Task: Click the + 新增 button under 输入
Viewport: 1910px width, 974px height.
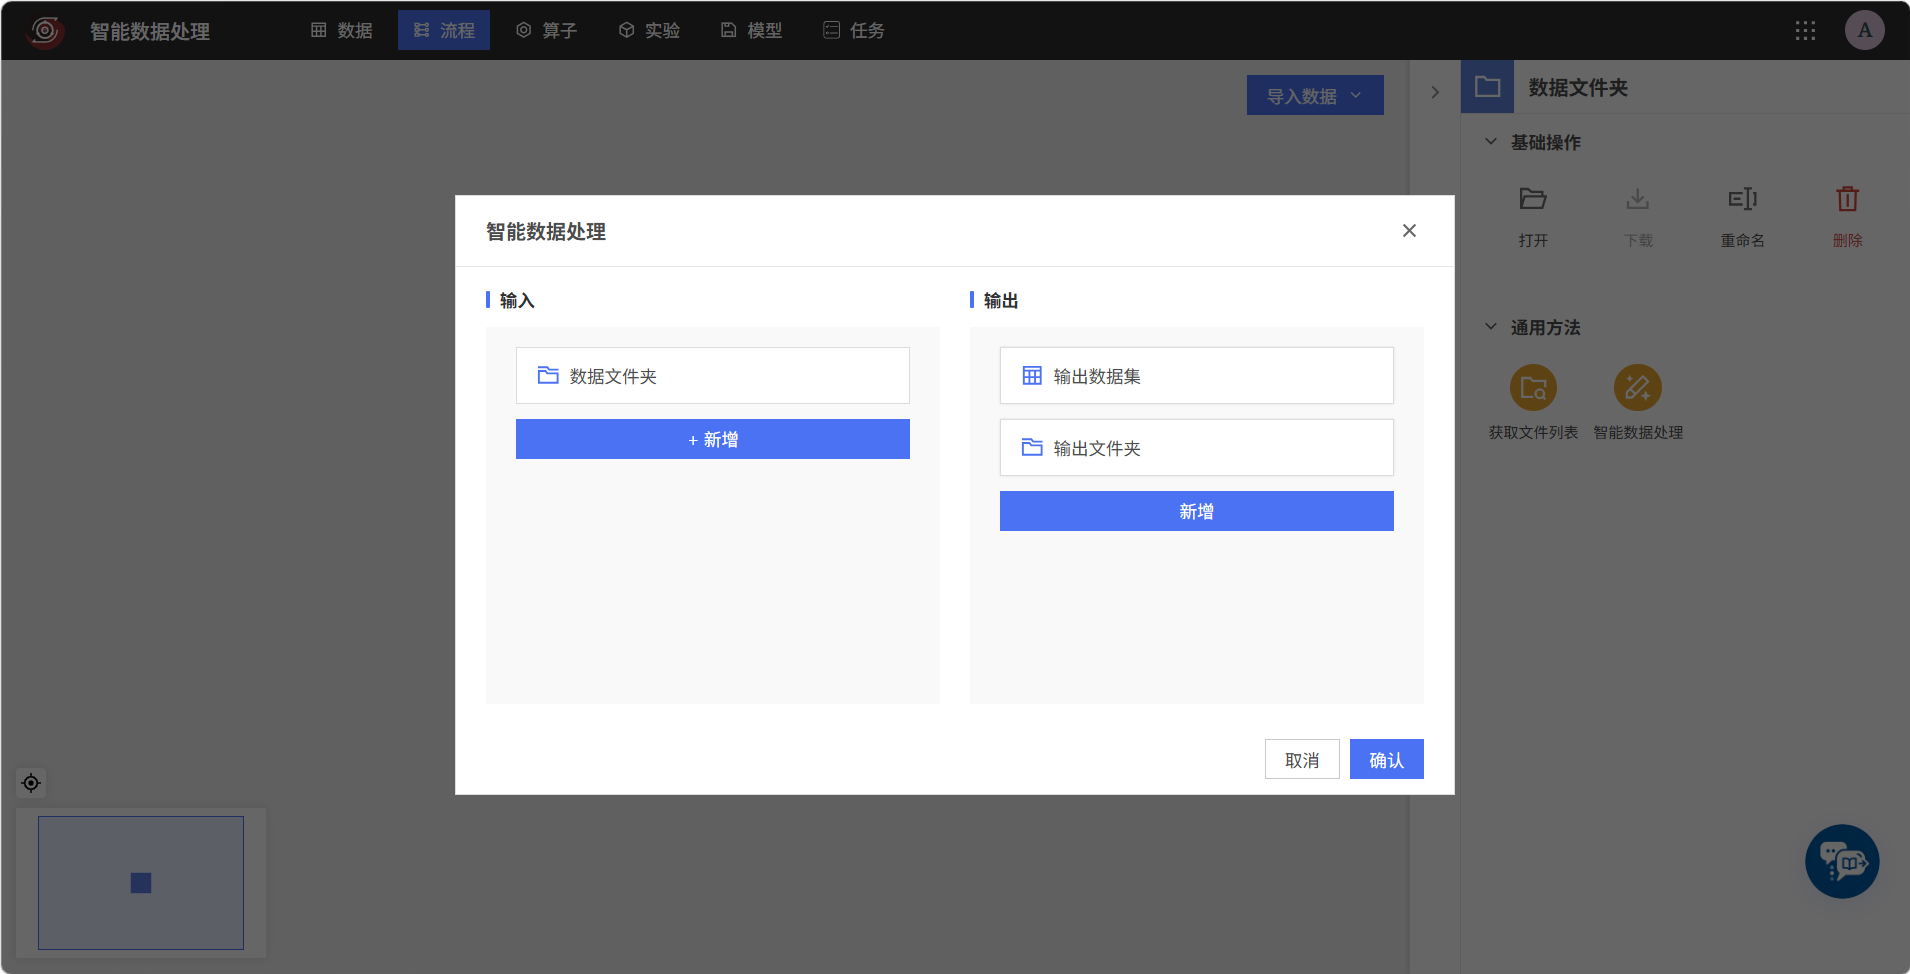Action: (x=713, y=439)
